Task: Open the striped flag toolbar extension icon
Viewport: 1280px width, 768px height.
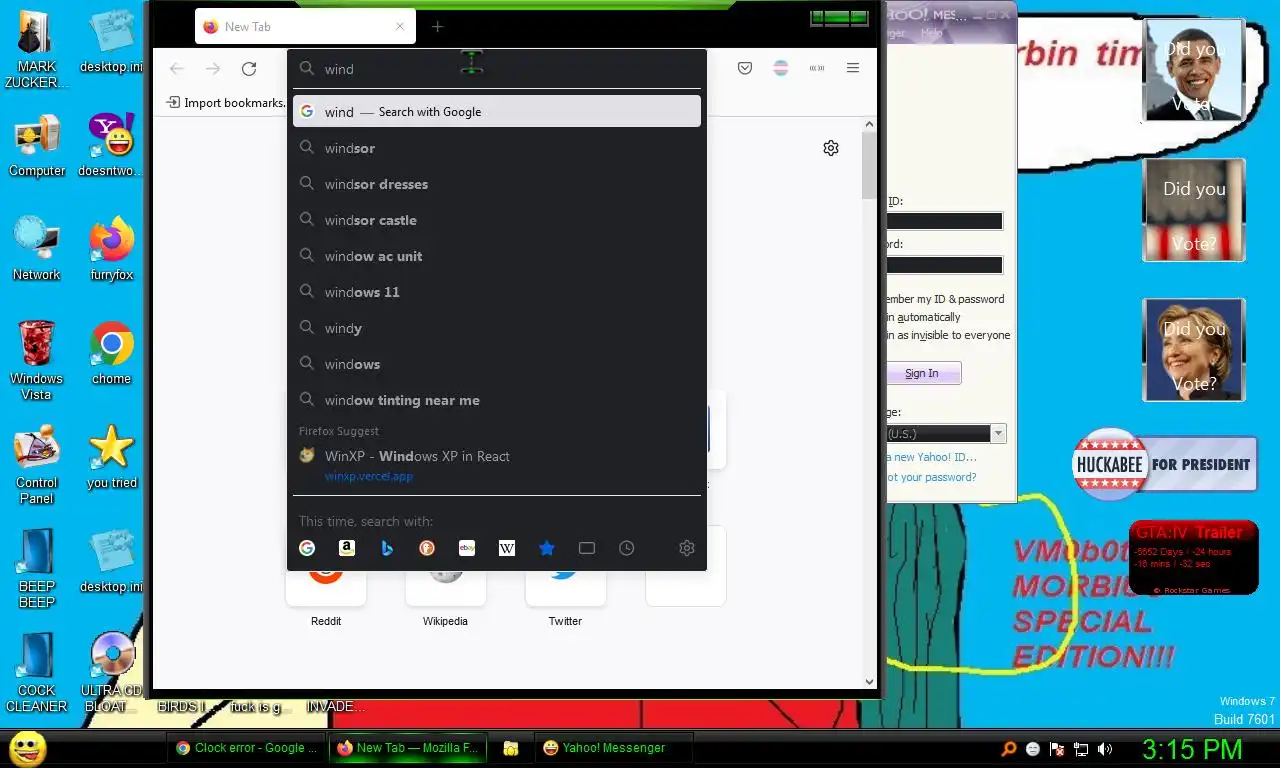Action: 781,68
